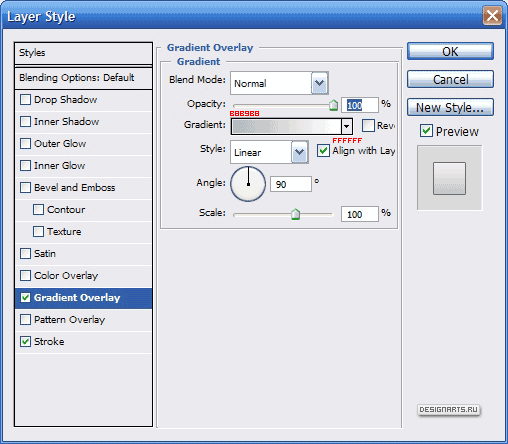Click the style preview thumbnail

click(x=449, y=178)
